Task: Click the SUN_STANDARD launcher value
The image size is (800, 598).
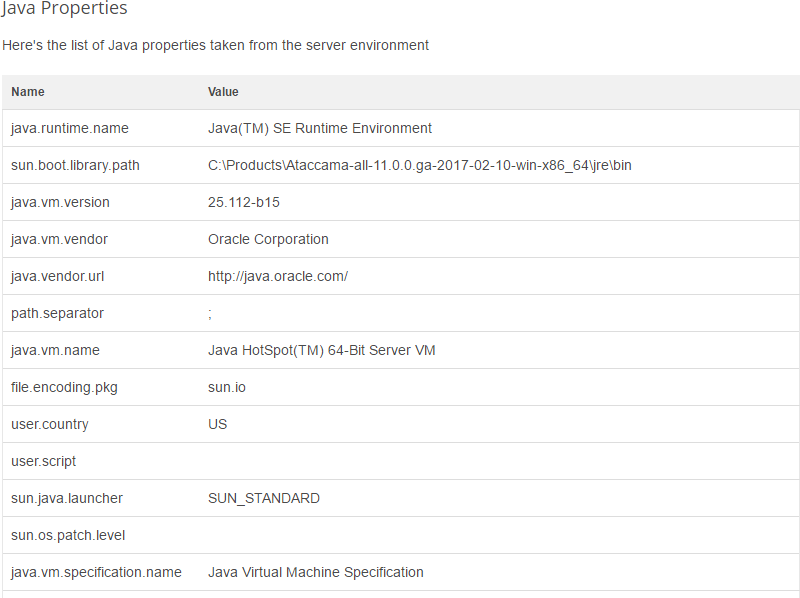Action: point(264,498)
